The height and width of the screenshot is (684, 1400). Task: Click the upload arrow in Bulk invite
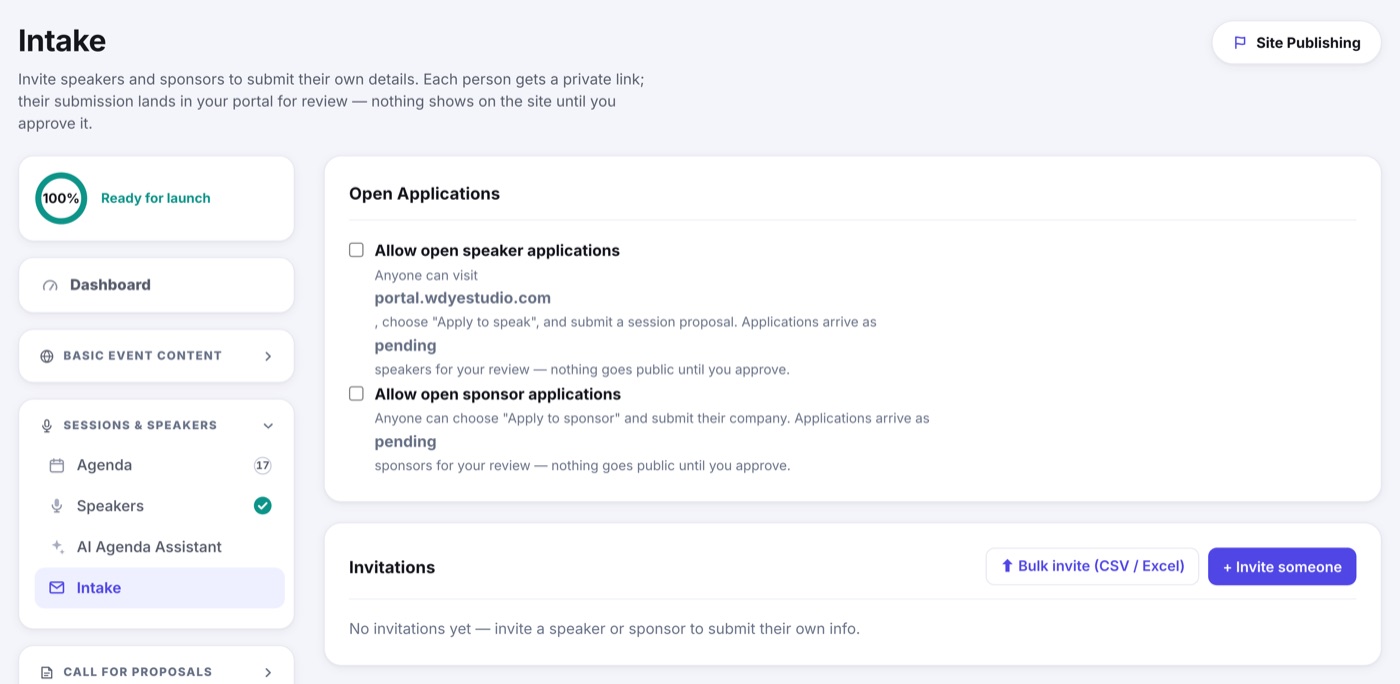[1007, 566]
